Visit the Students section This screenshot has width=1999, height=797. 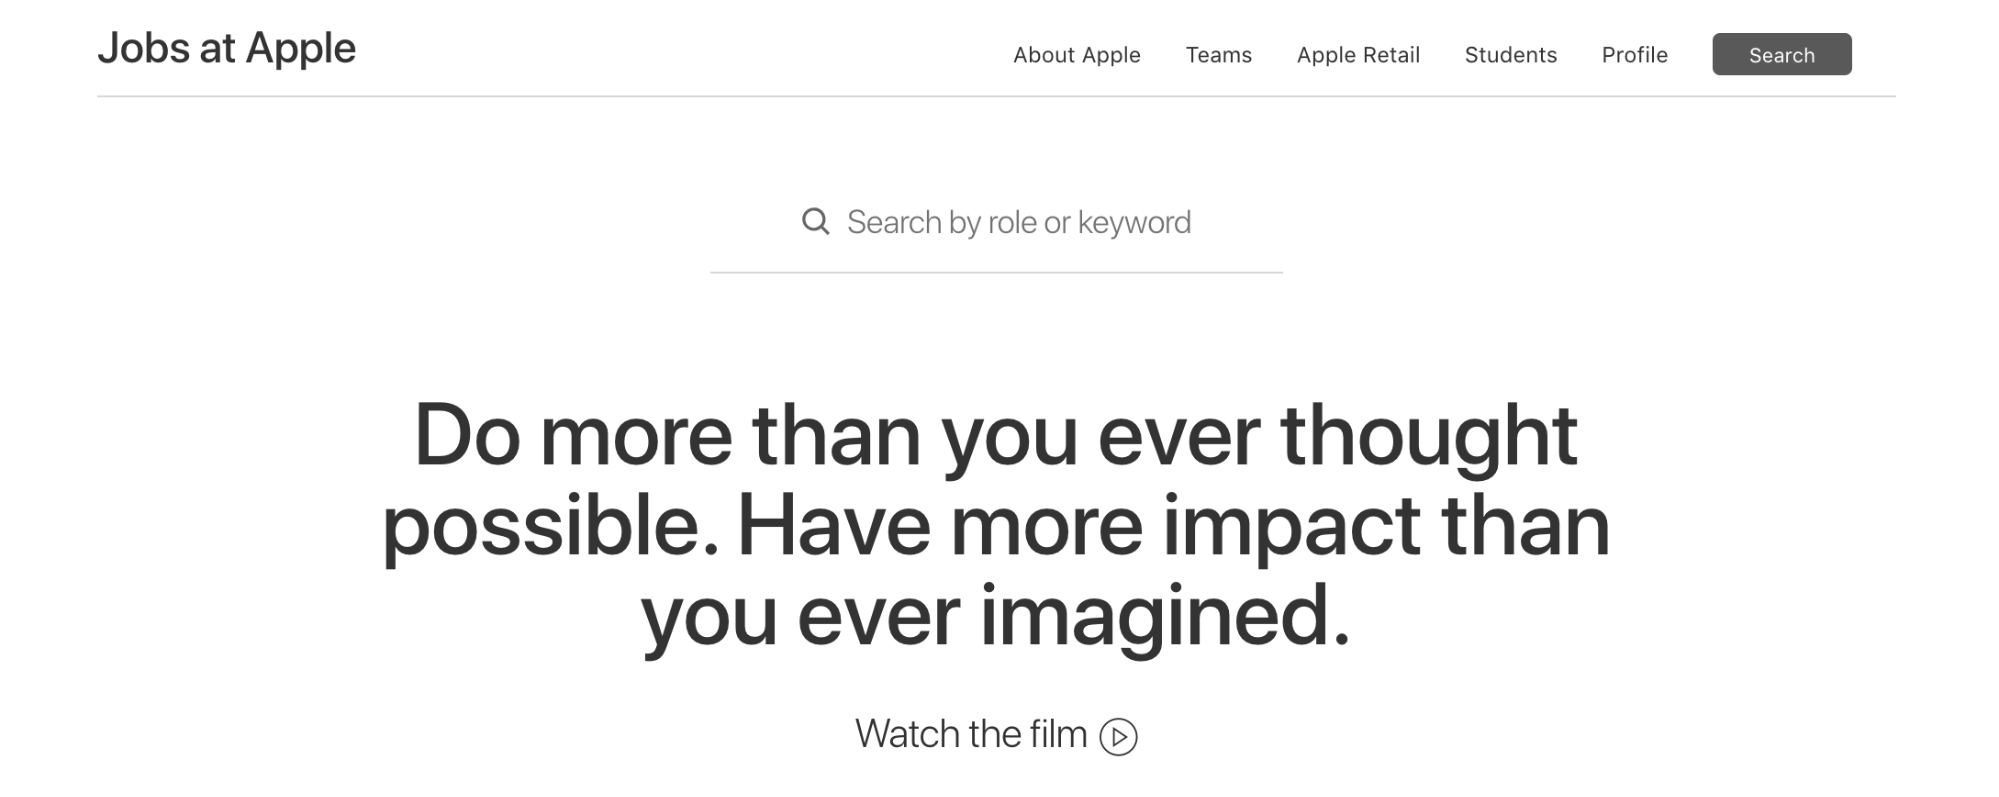point(1510,55)
